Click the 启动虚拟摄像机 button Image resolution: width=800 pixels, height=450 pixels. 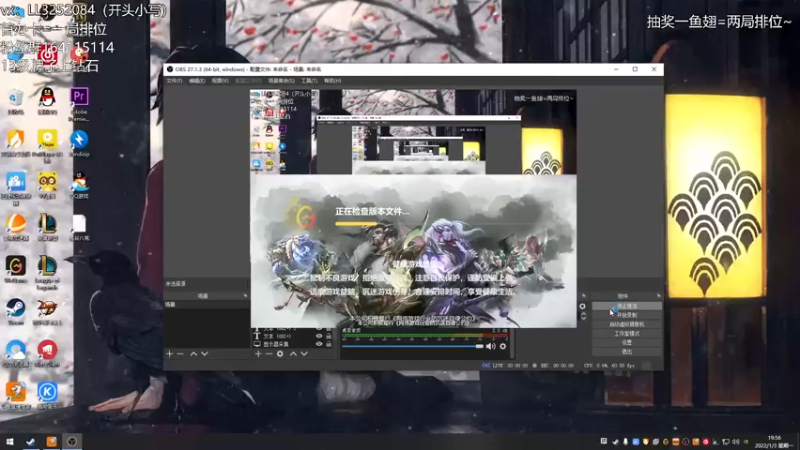(627, 324)
